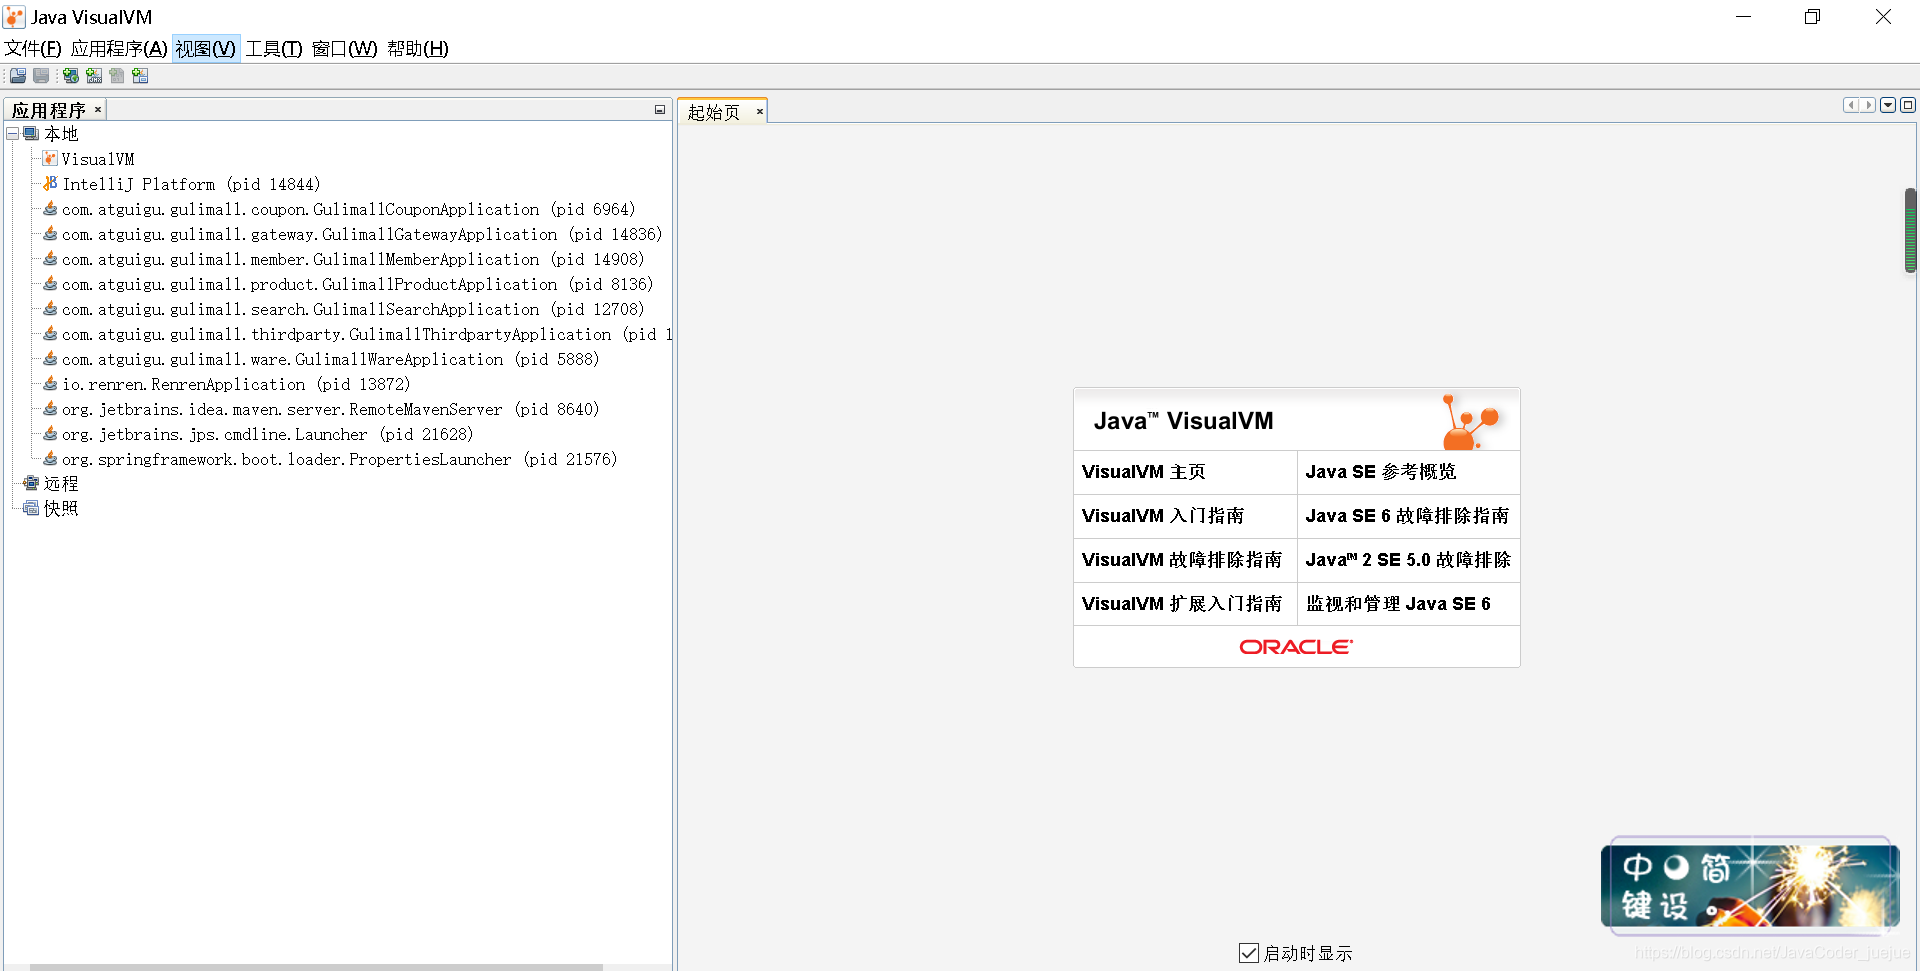This screenshot has width=1920, height=971.
Task: Click the scroll-documents-left arrow button
Action: (1851, 105)
